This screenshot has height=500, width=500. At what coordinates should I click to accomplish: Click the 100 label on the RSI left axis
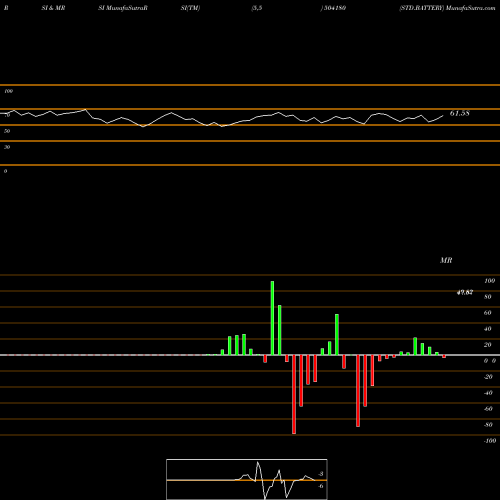coord(8,91)
